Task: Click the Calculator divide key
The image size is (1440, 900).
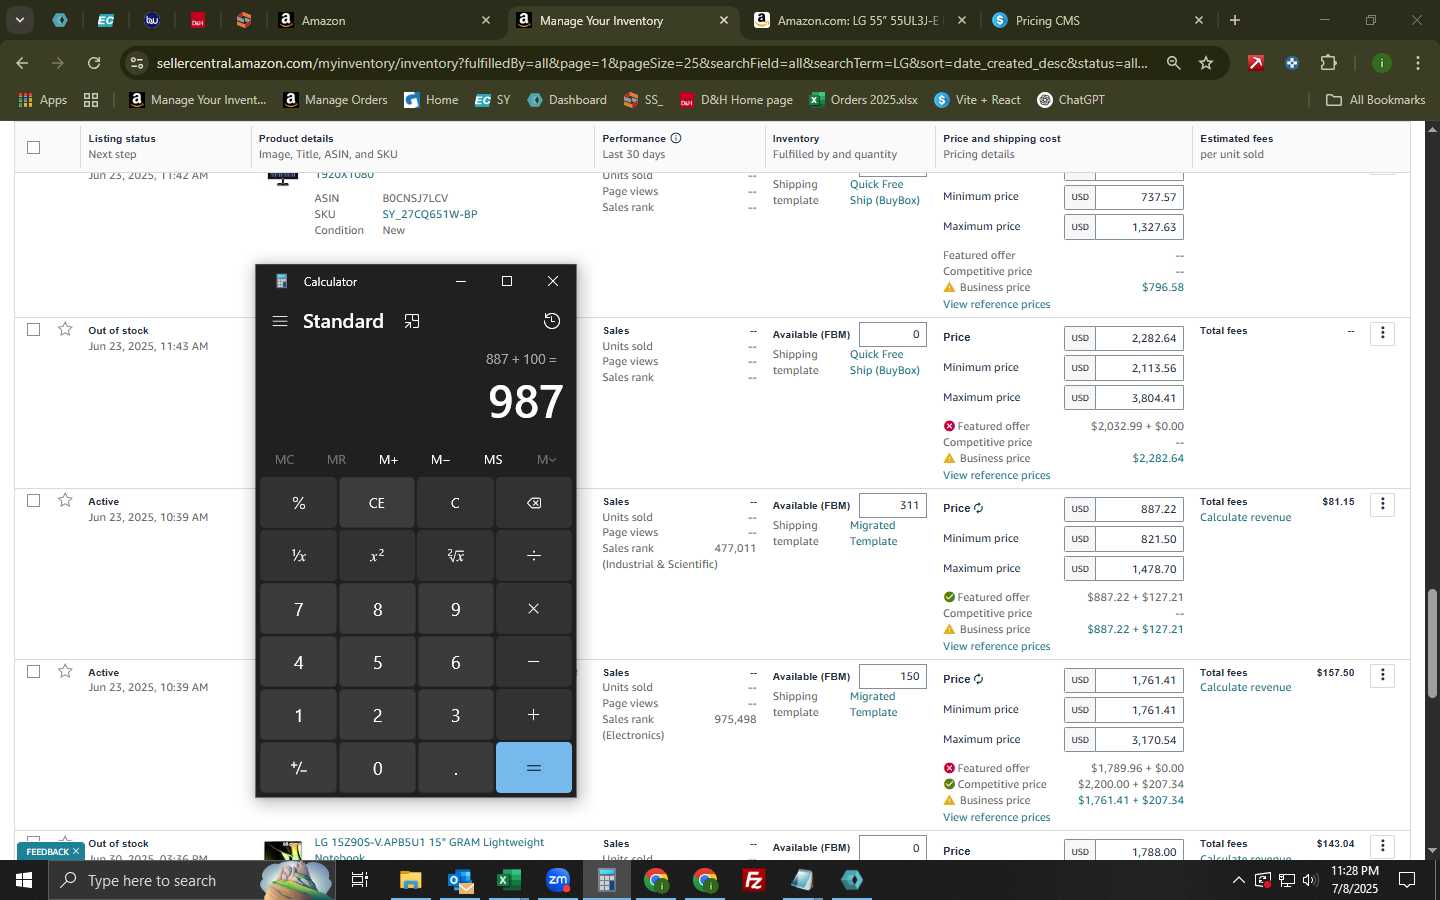Action: coord(533,556)
